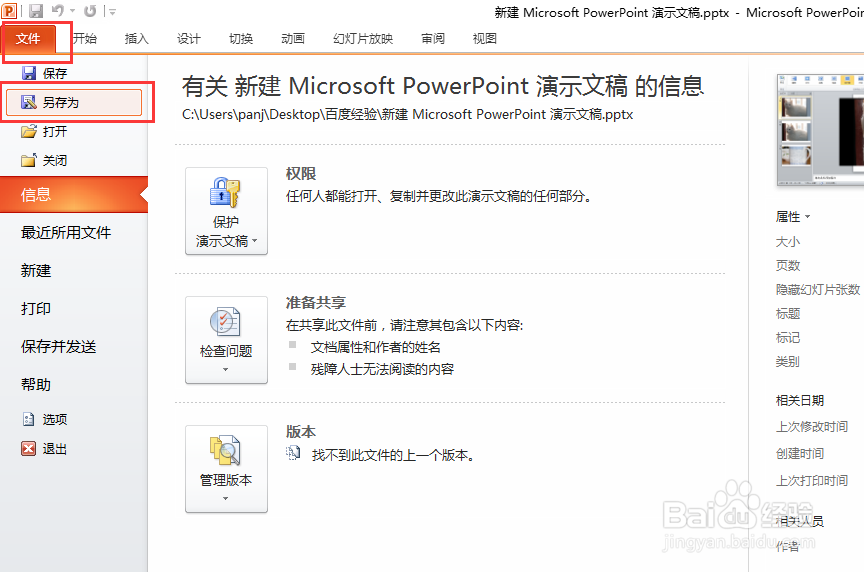The width and height of the screenshot is (864, 572).
Task: Select the 信息 backstage section
Action: coord(74,195)
